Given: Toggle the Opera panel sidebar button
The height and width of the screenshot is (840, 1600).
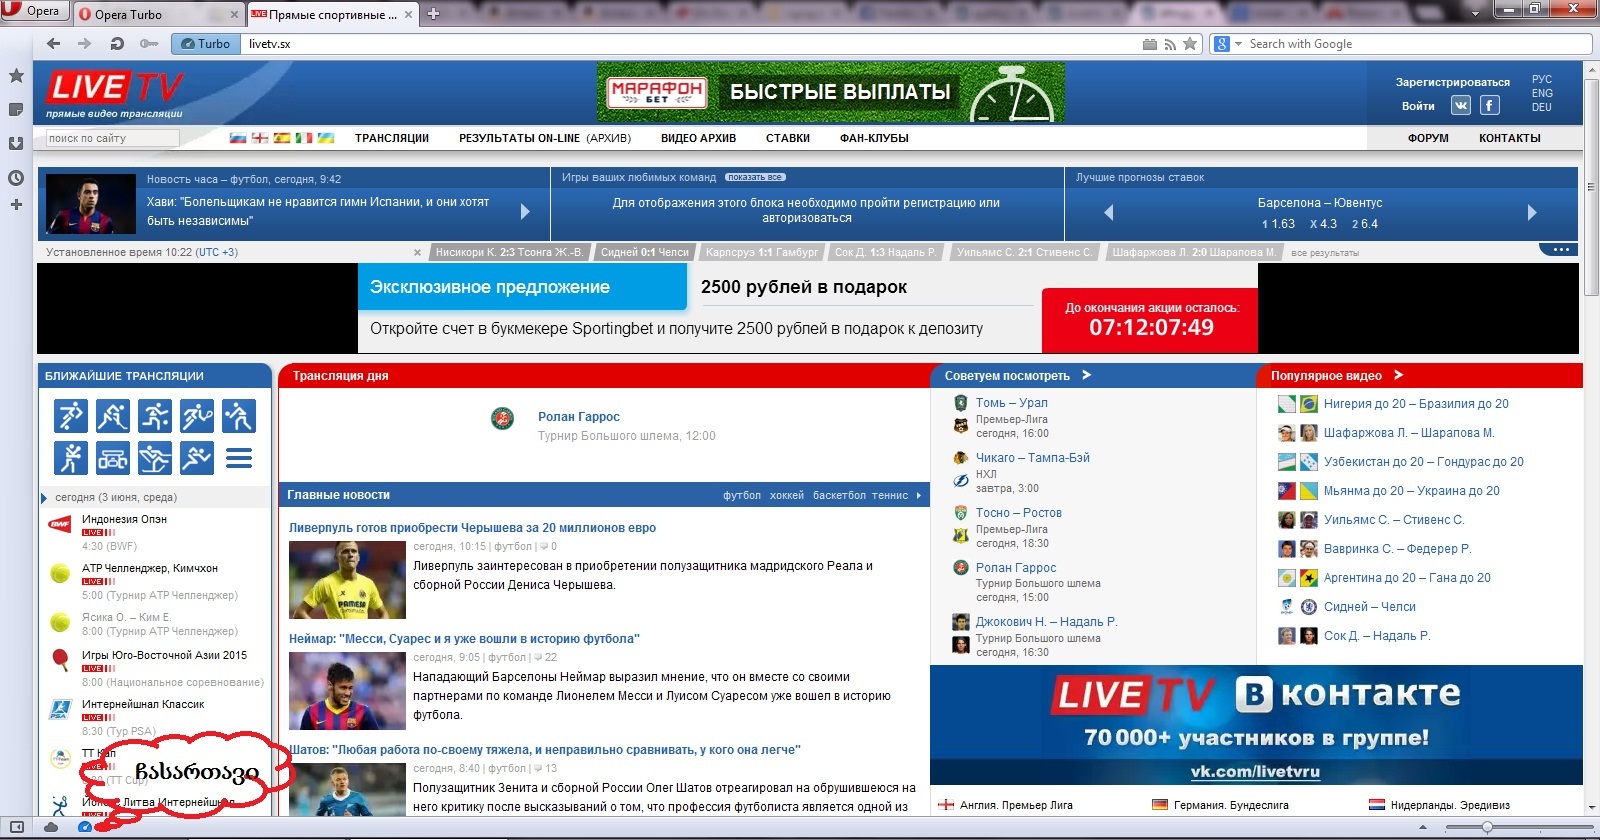Looking at the screenshot, I should coord(17,827).
